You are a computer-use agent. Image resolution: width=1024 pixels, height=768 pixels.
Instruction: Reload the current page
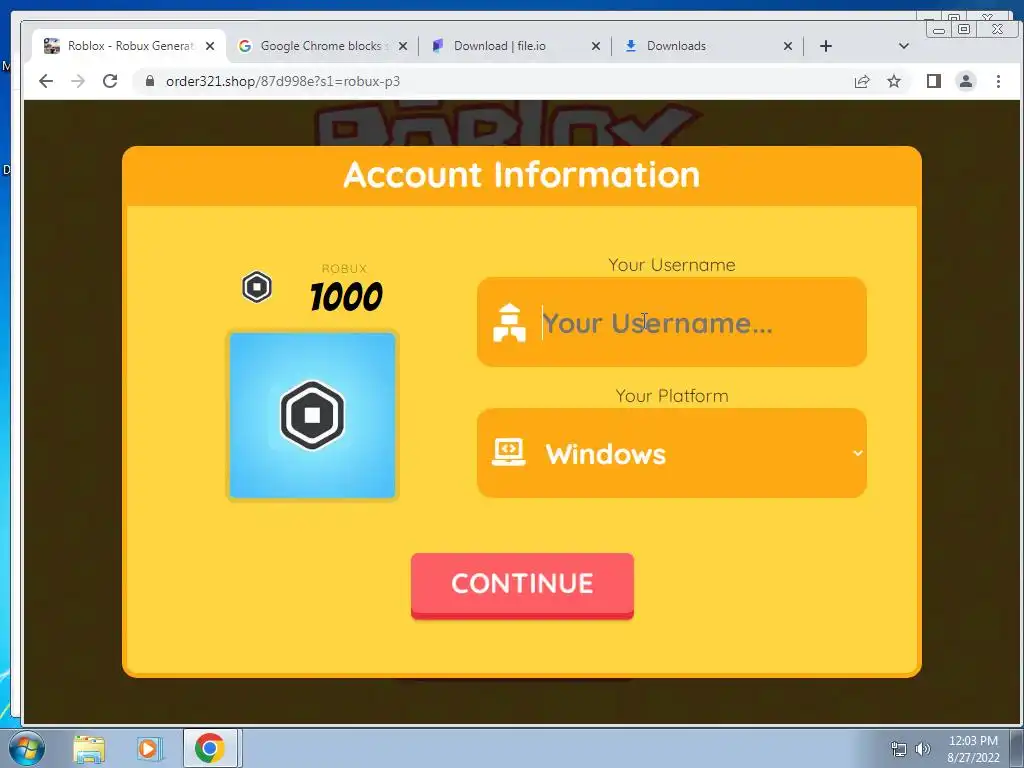(x=110, y=81)
